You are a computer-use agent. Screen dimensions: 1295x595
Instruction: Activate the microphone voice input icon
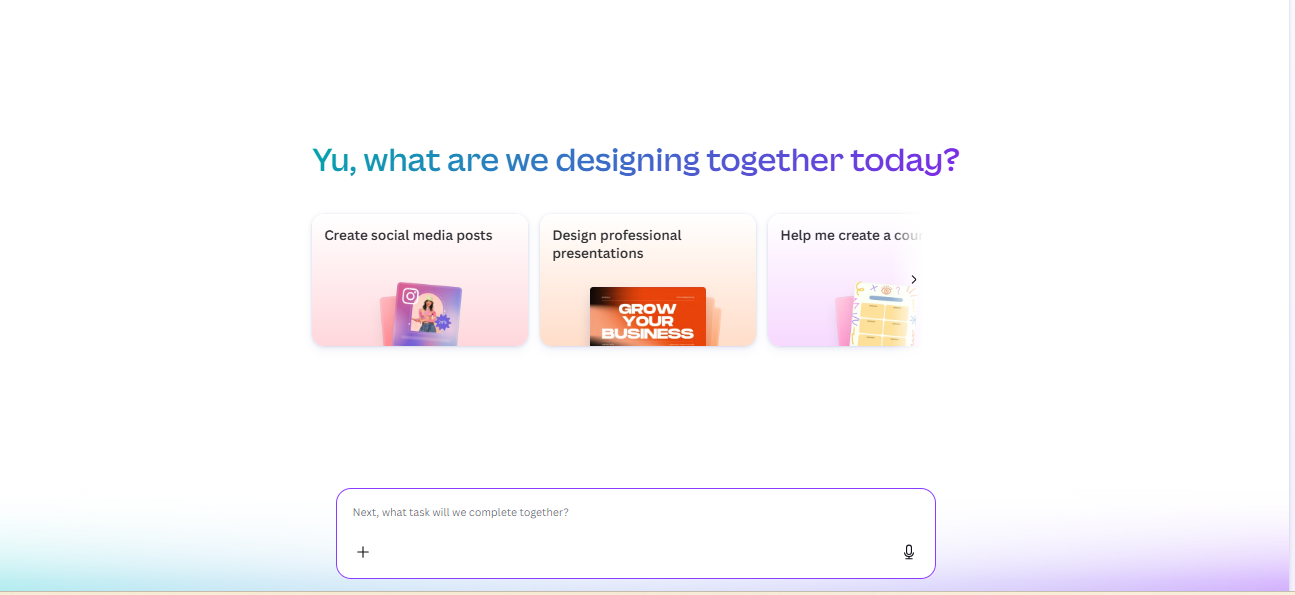click(908, 552)
